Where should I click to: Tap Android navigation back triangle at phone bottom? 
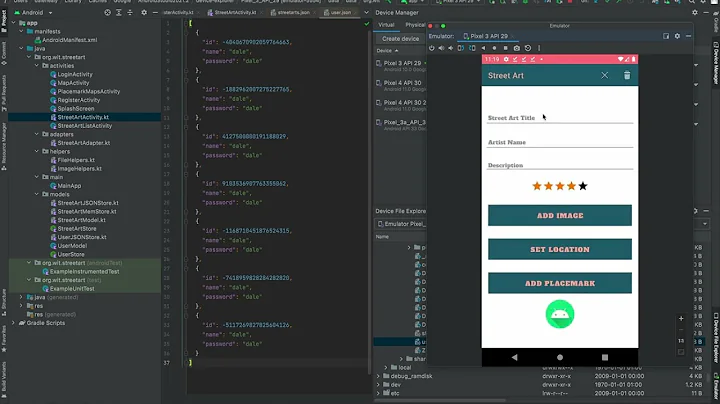(514, 357)
